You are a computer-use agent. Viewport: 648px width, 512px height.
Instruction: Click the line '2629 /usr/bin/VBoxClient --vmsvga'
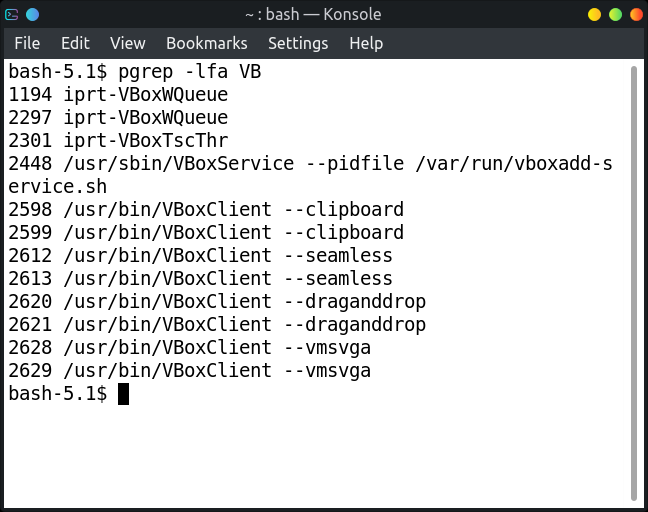(x=190, y=371)
